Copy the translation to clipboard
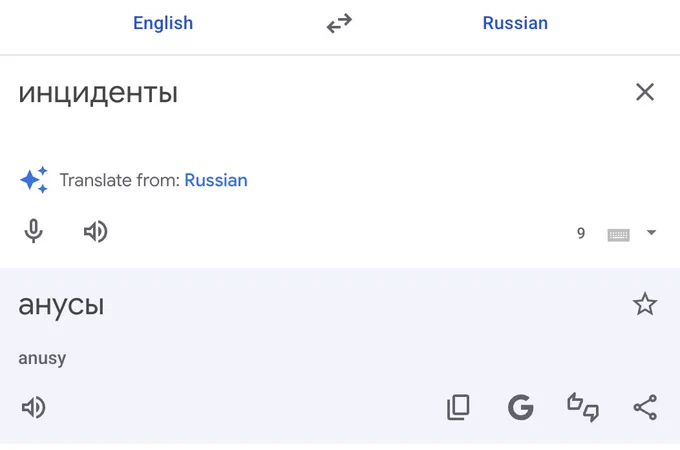Screen dimensions: 680x450 458,407
